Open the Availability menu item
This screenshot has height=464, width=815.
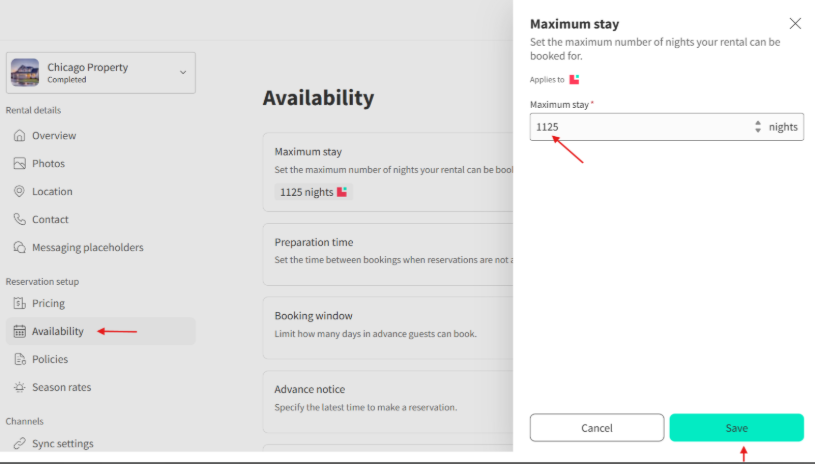click(58, 332)
